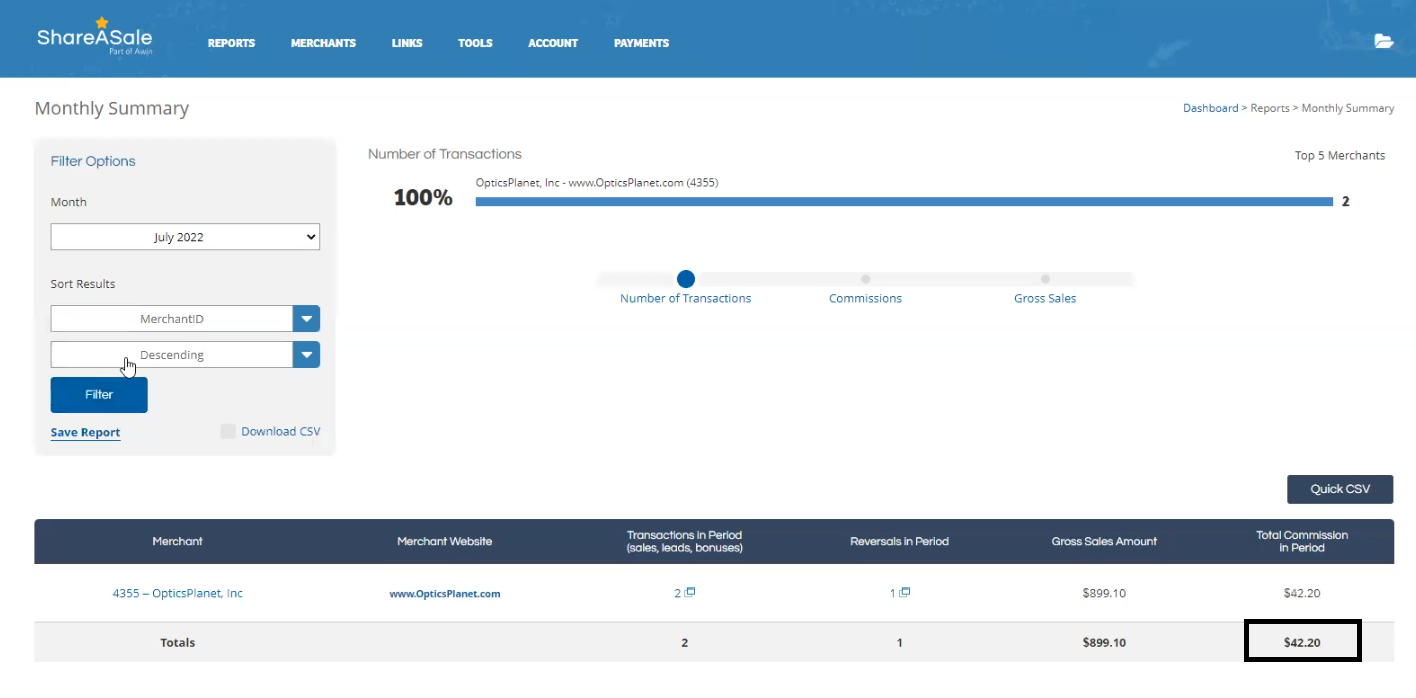This screenshot has width=1416, height=698.
Task: Open the folder icon in header
Action: coord(1384,41)
